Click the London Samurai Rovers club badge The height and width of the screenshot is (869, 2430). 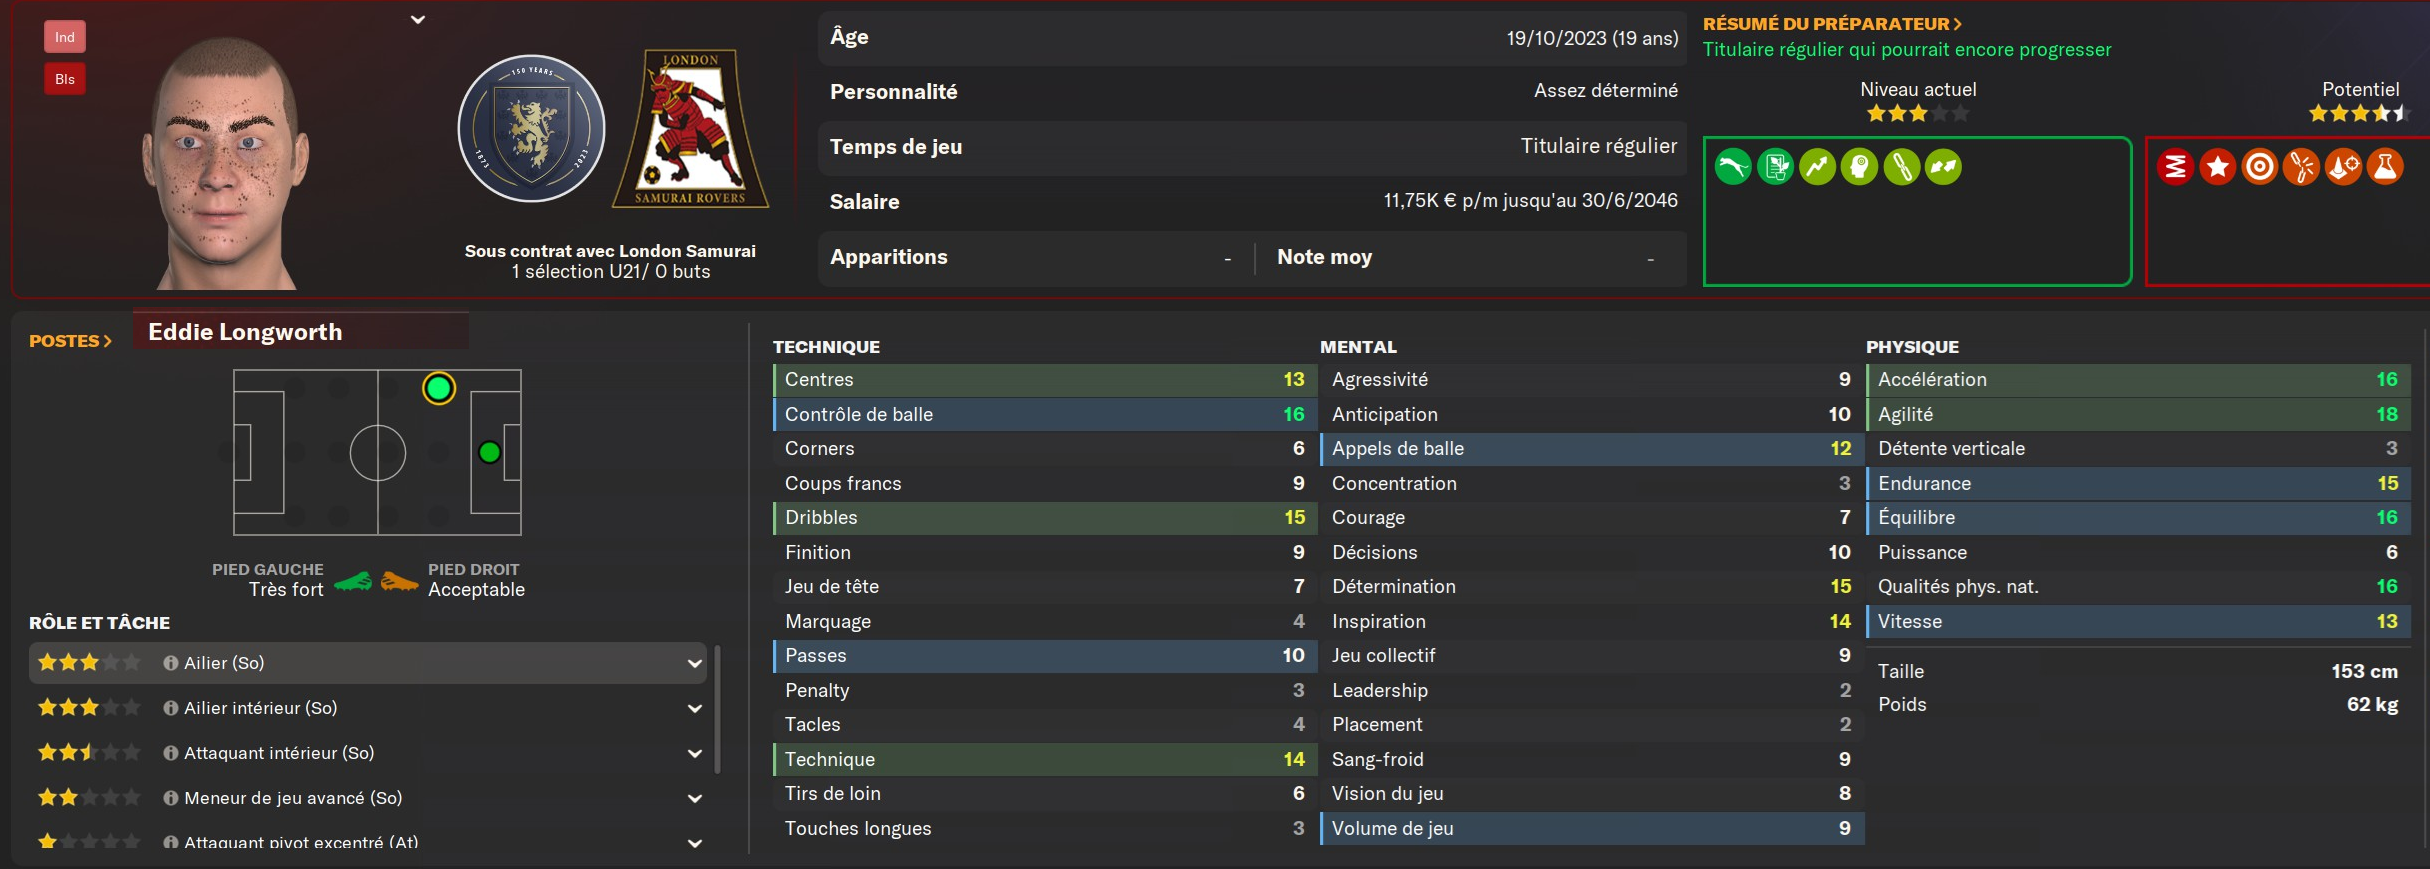point(691,129)
